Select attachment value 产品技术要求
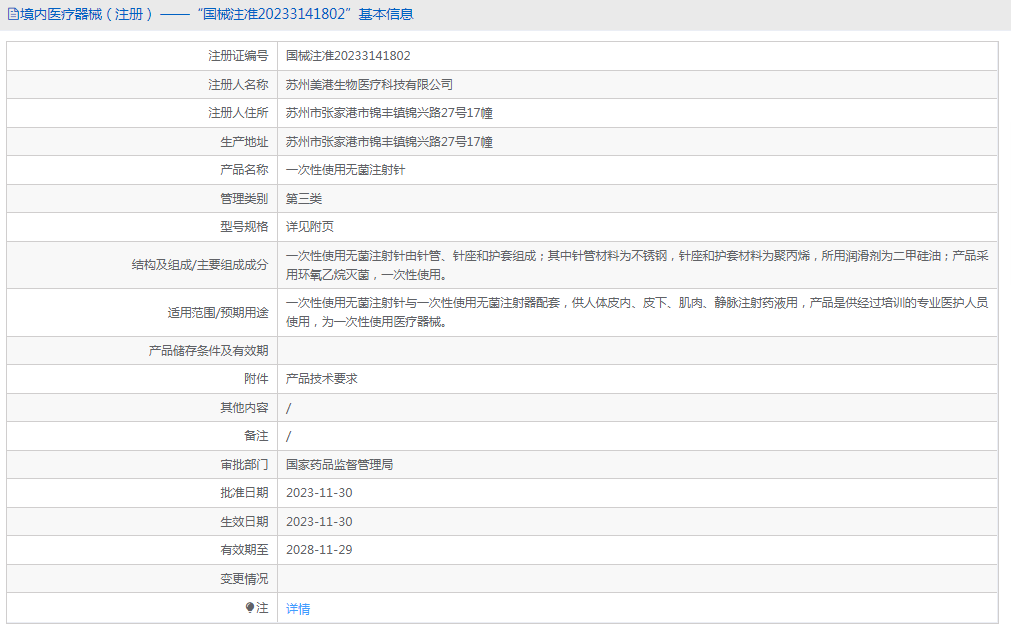 322,379
